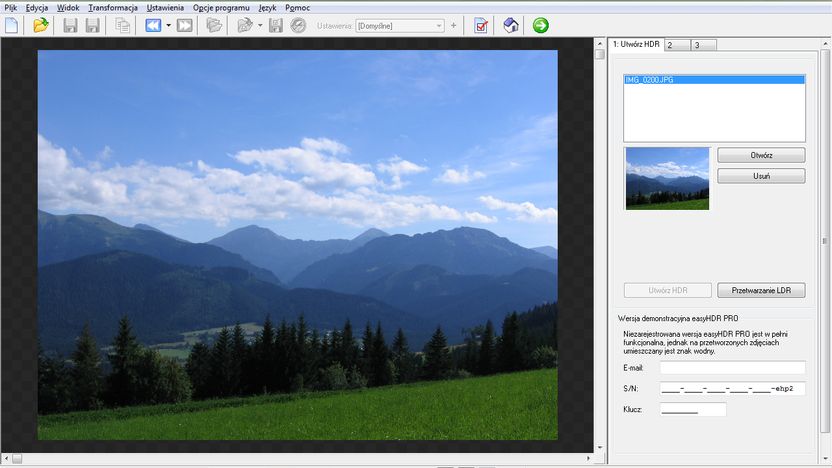The image size is (832, 468).
Task: Click the greyed save settings disk icon
Action: 275,25
